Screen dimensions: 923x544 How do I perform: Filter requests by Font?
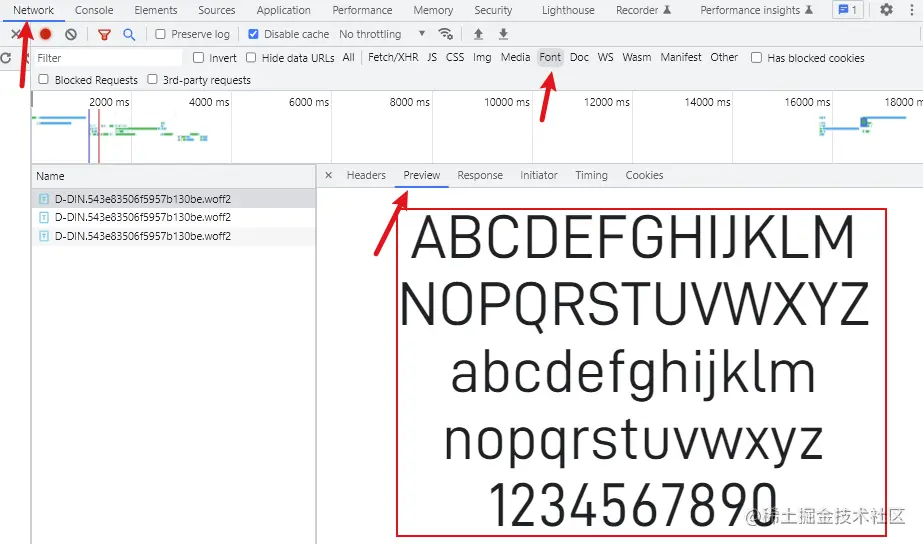550,58
